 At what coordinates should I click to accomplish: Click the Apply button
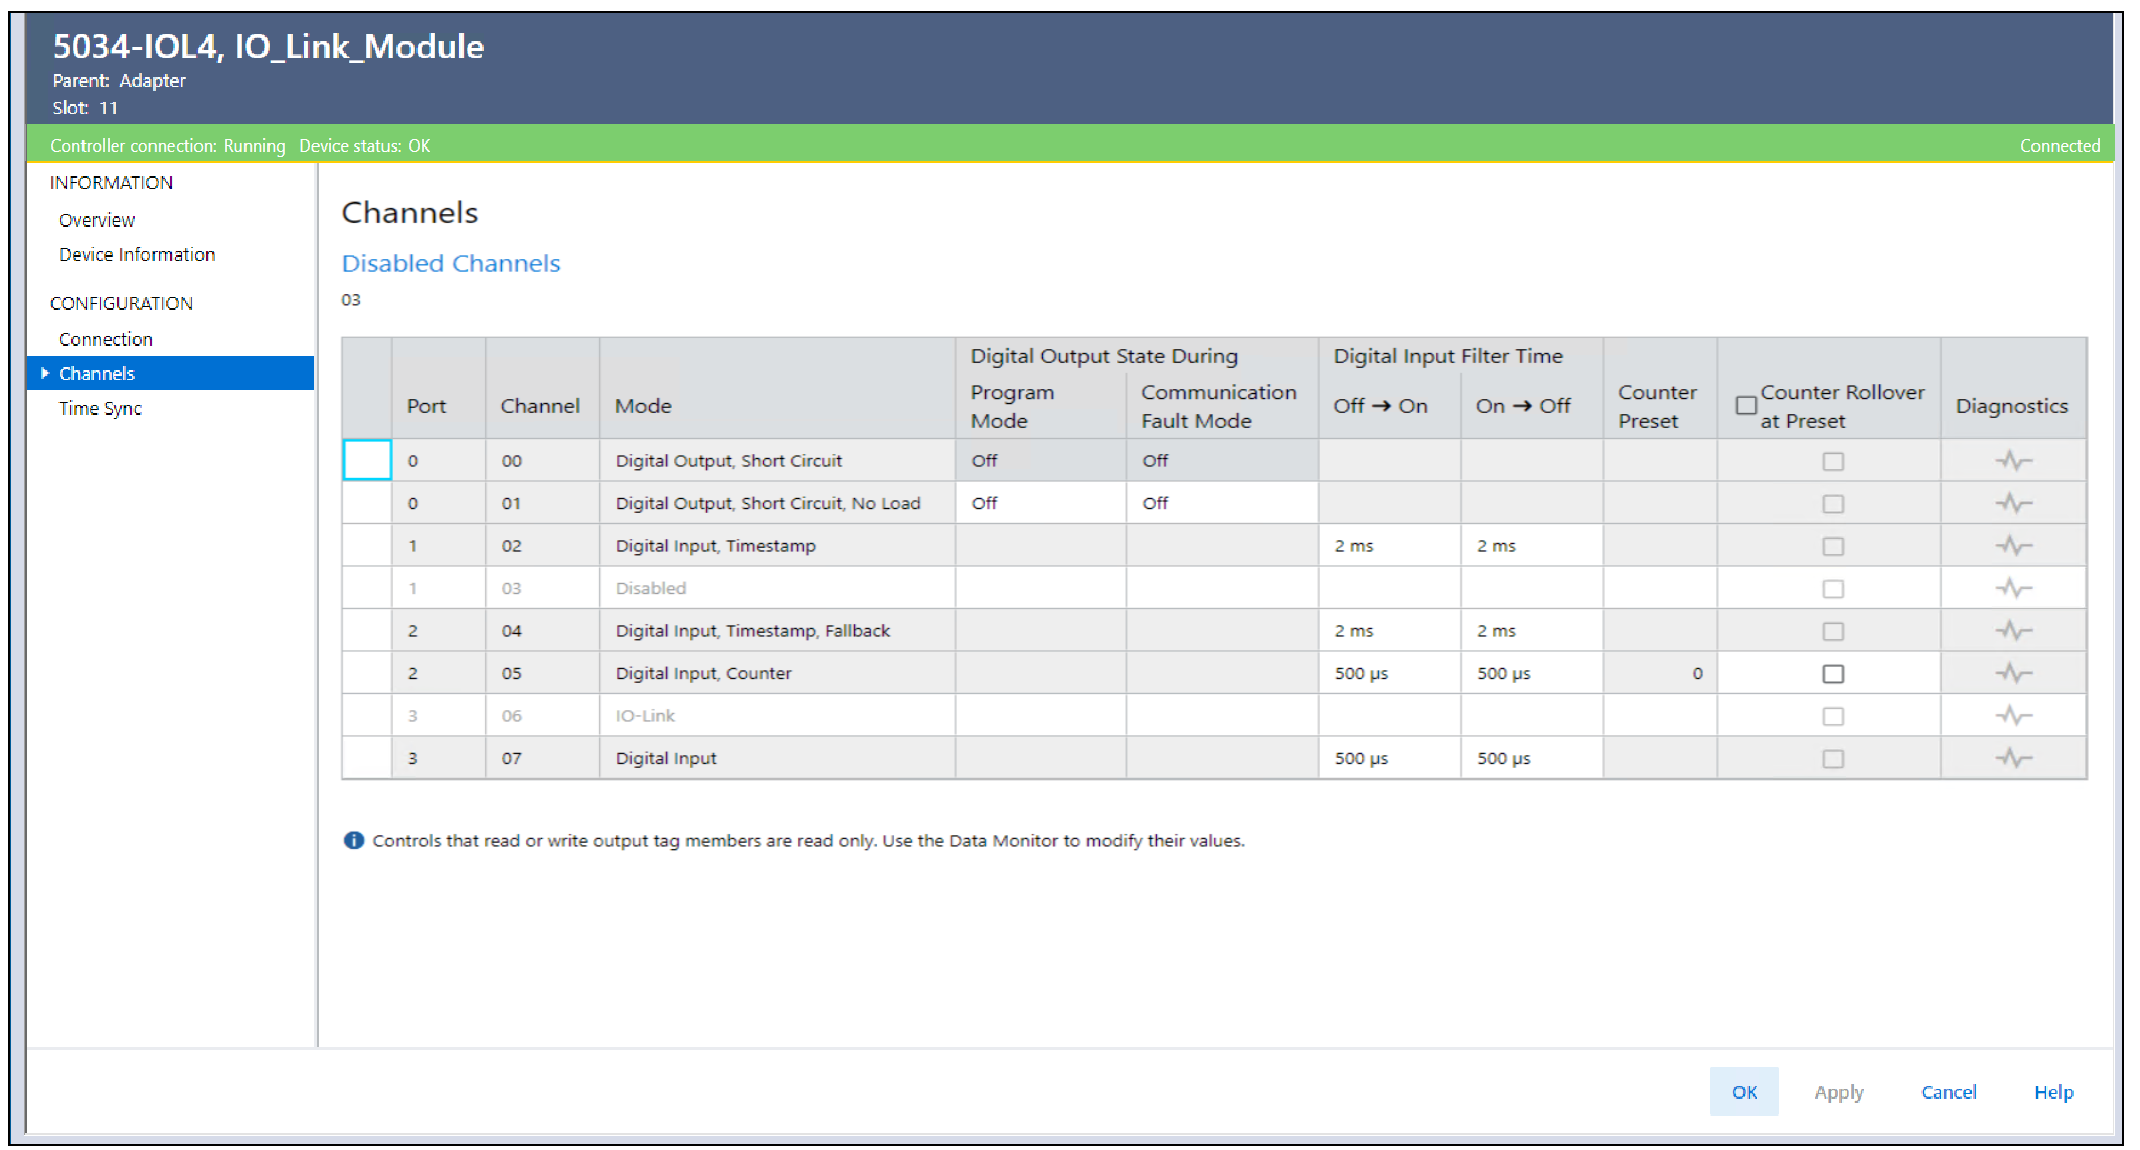1839,1092
